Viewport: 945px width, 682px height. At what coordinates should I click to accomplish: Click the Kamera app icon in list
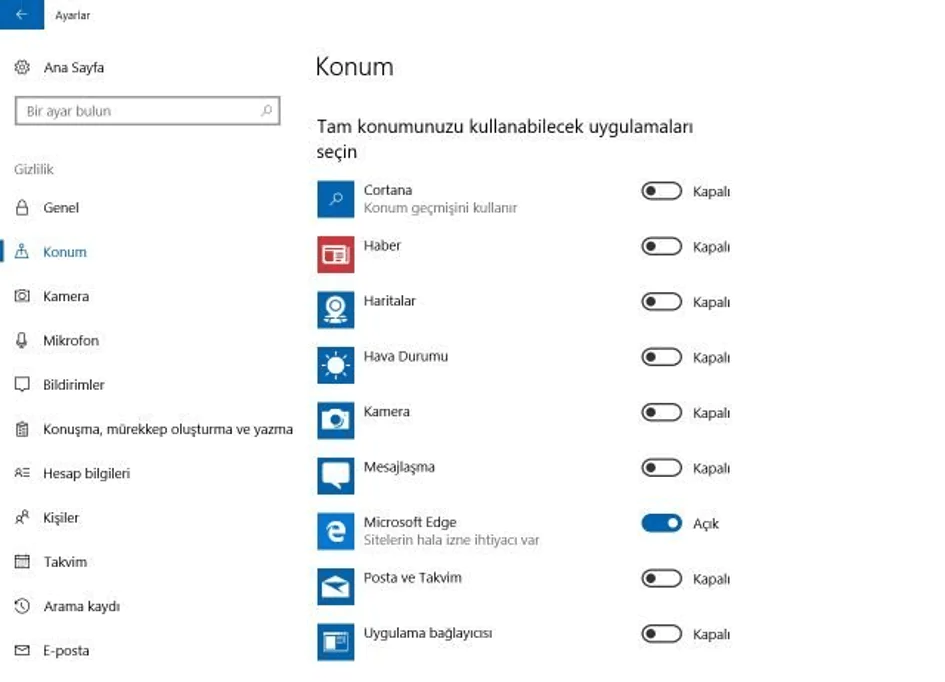335,421
